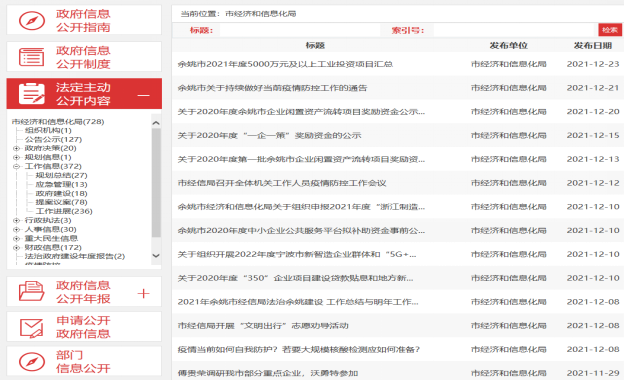Click the tree panel scroll-up arrow
Image resolution: width=625 pixels, height=380 pixels.
[156, 123]
